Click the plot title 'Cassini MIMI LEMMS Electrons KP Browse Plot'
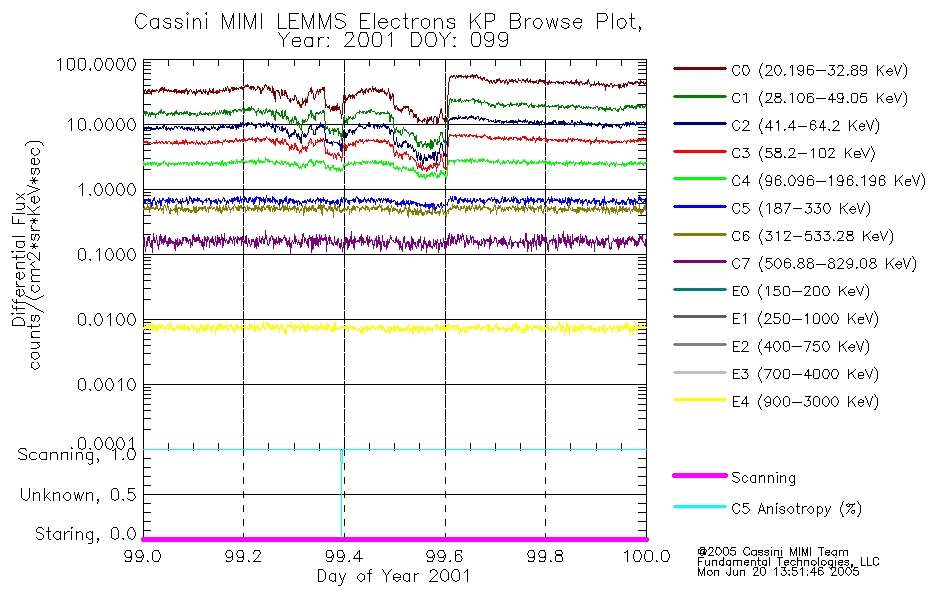The image size is (950, 600). tap(388, 22)
